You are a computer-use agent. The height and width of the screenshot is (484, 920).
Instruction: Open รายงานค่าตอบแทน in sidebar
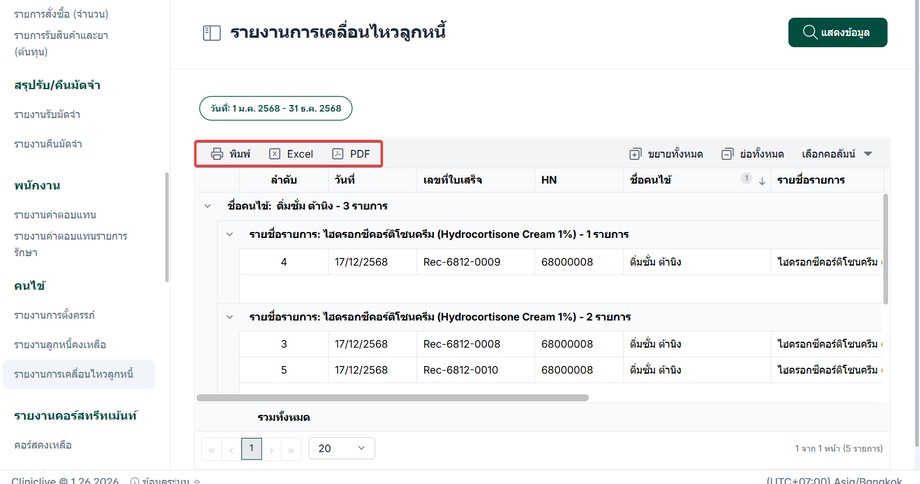point(55,215)
